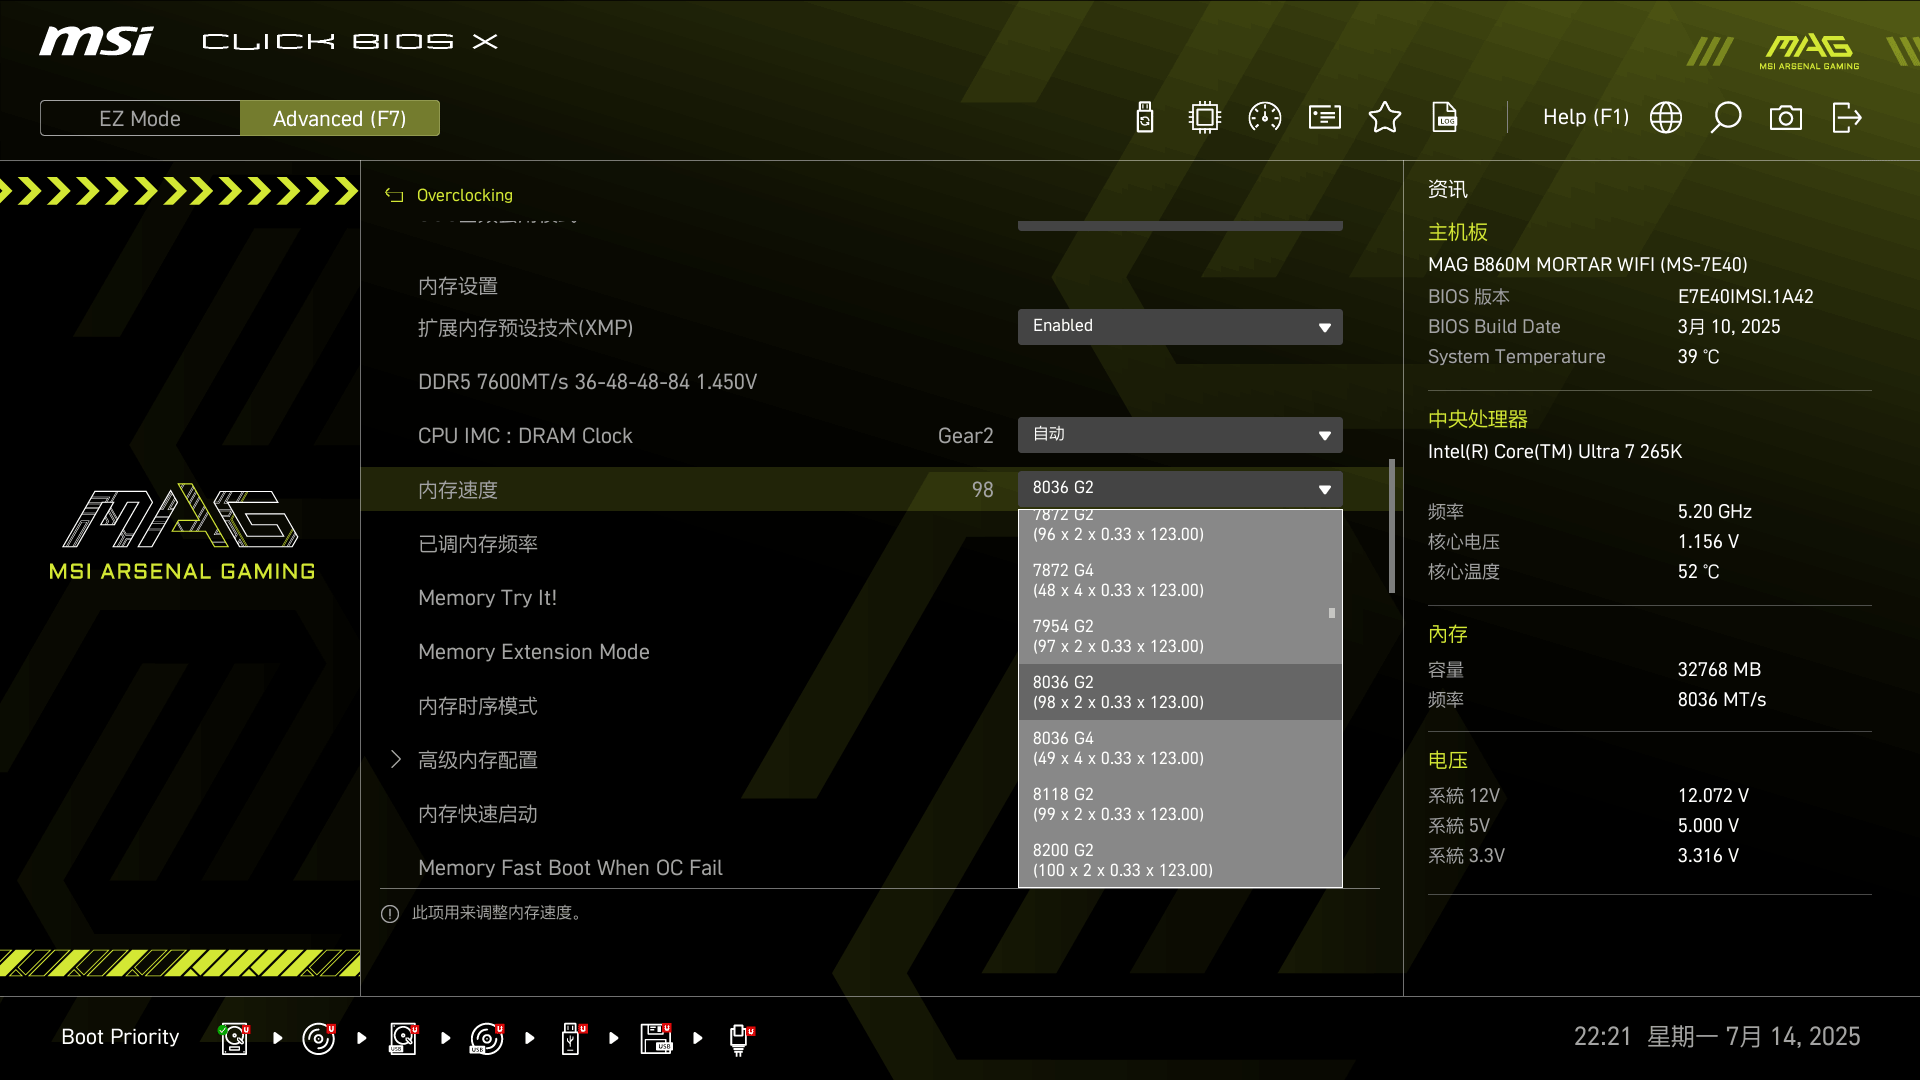The height and width of the screenshot is (1080, 1920).
Task: Open the log file icon
Action: pos(1444,118)
